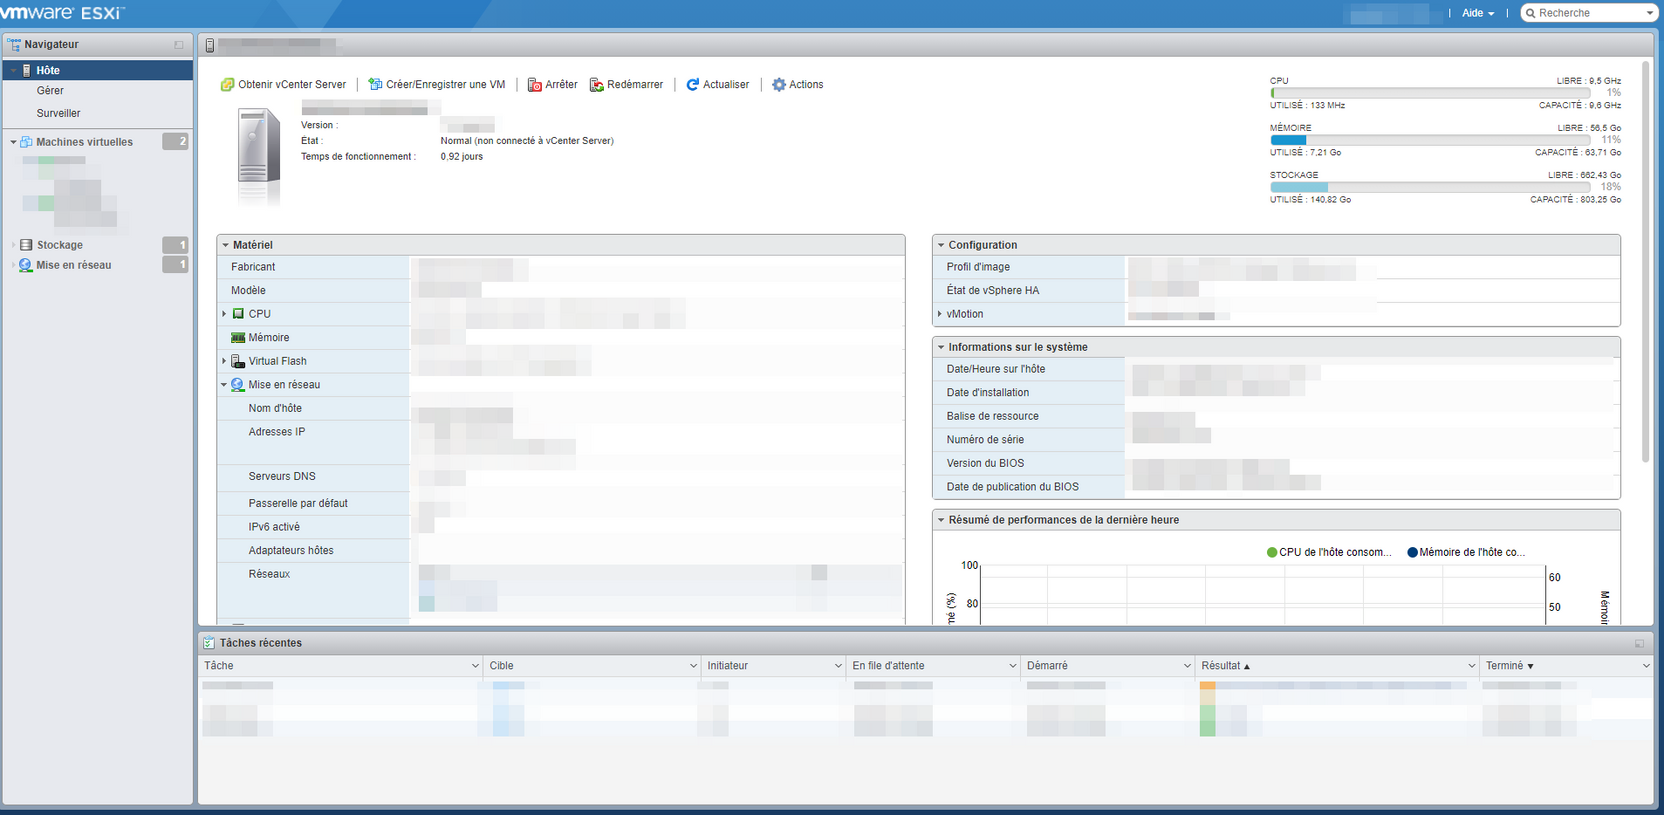Click the Obtenir vCenter Server button

[283, 85]
